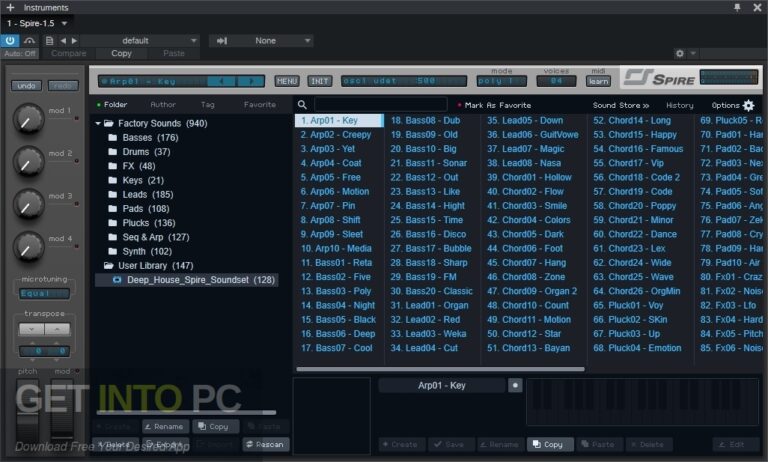768x462 pixels.
Task: Expand the arrow next to header gear
Action: (693, 53)
